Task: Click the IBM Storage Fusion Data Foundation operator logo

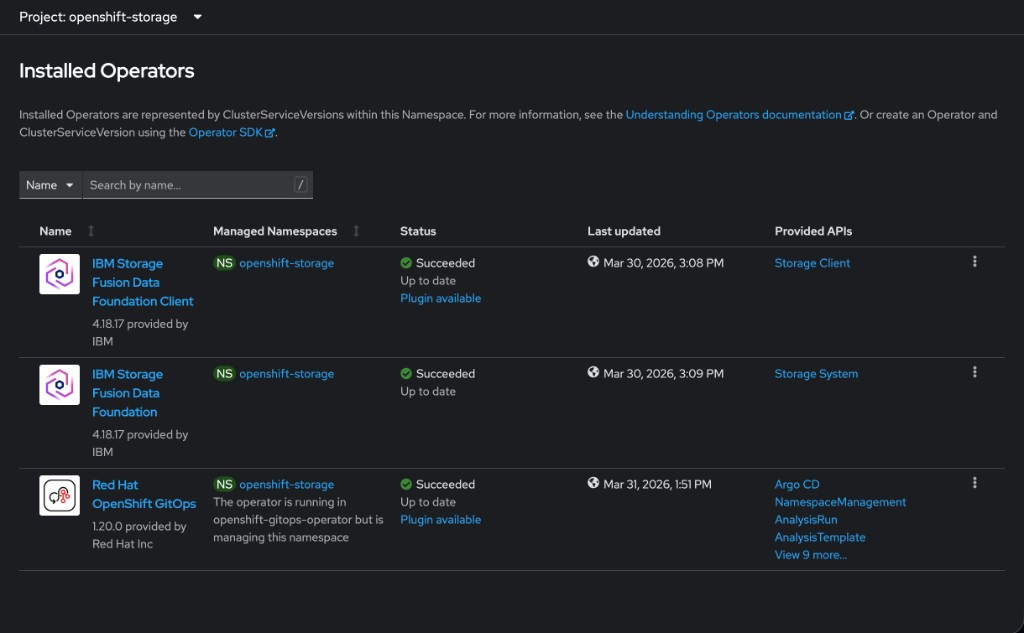Action: coord(59,383)
